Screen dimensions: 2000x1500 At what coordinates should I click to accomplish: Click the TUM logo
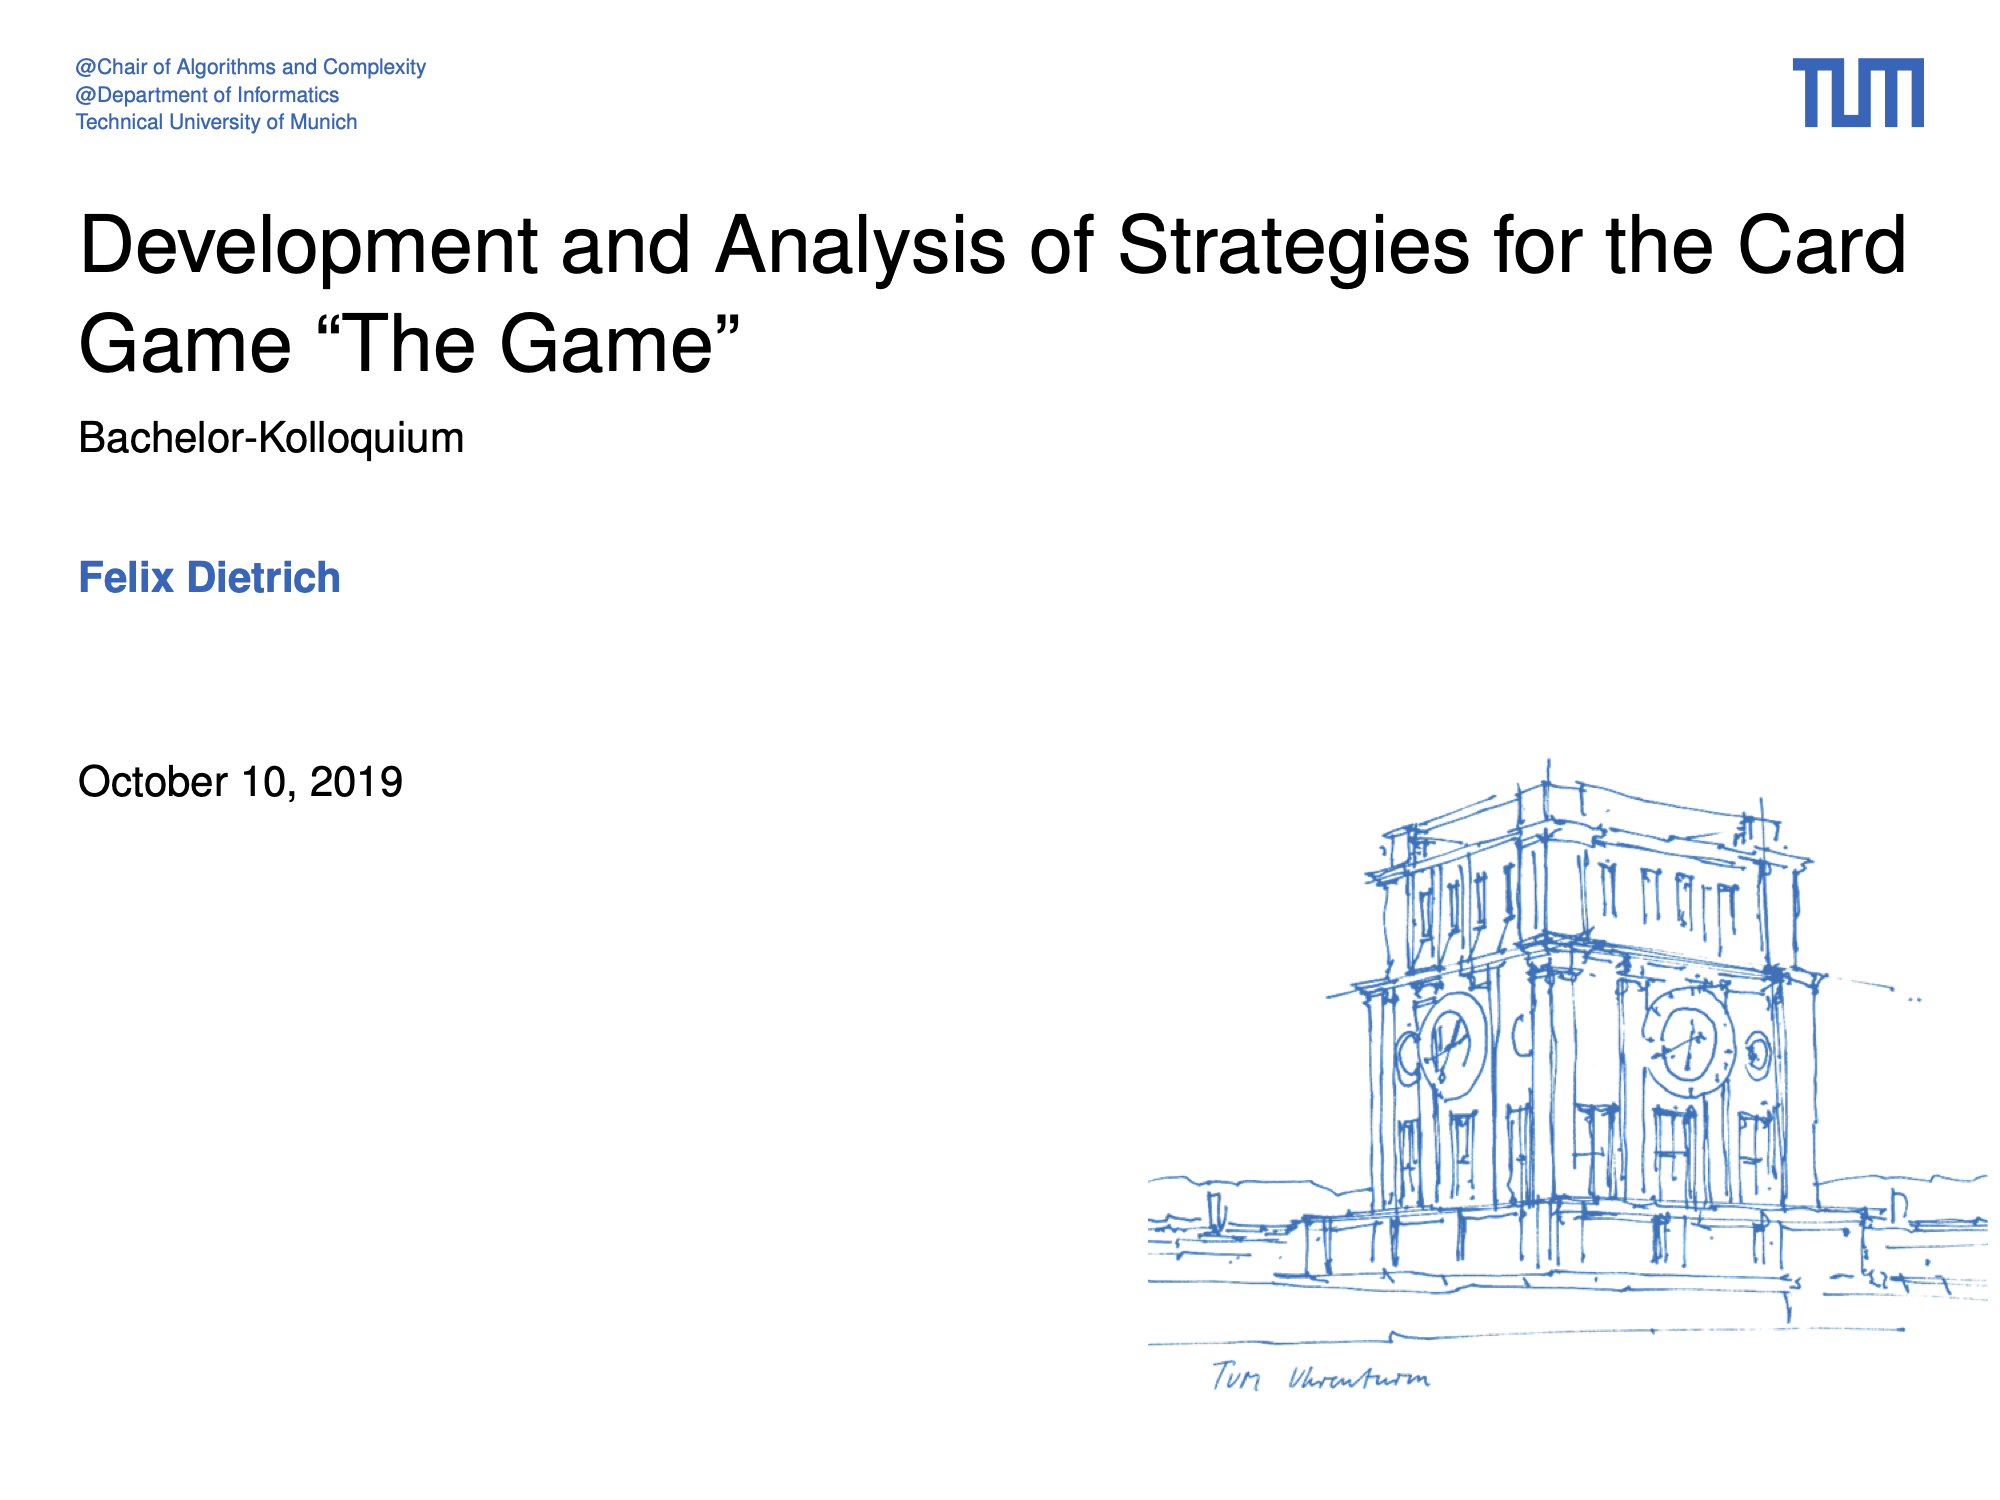(1858, 93)
